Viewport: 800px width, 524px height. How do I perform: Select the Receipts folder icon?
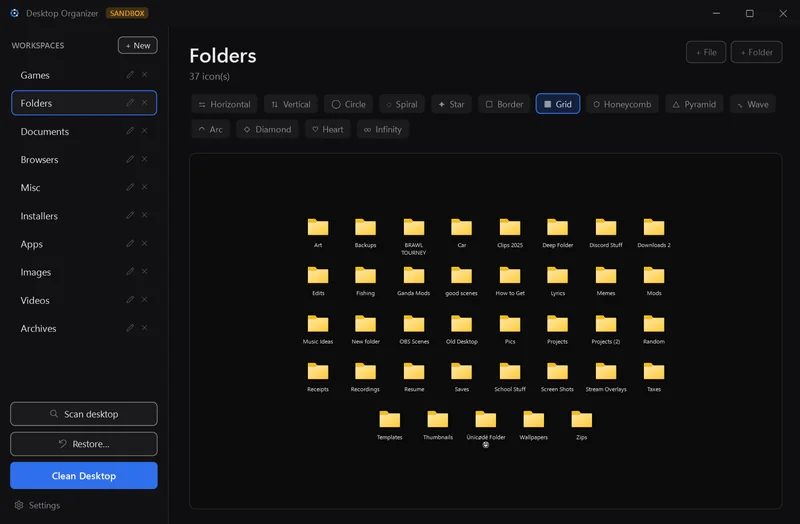point(318,371)
